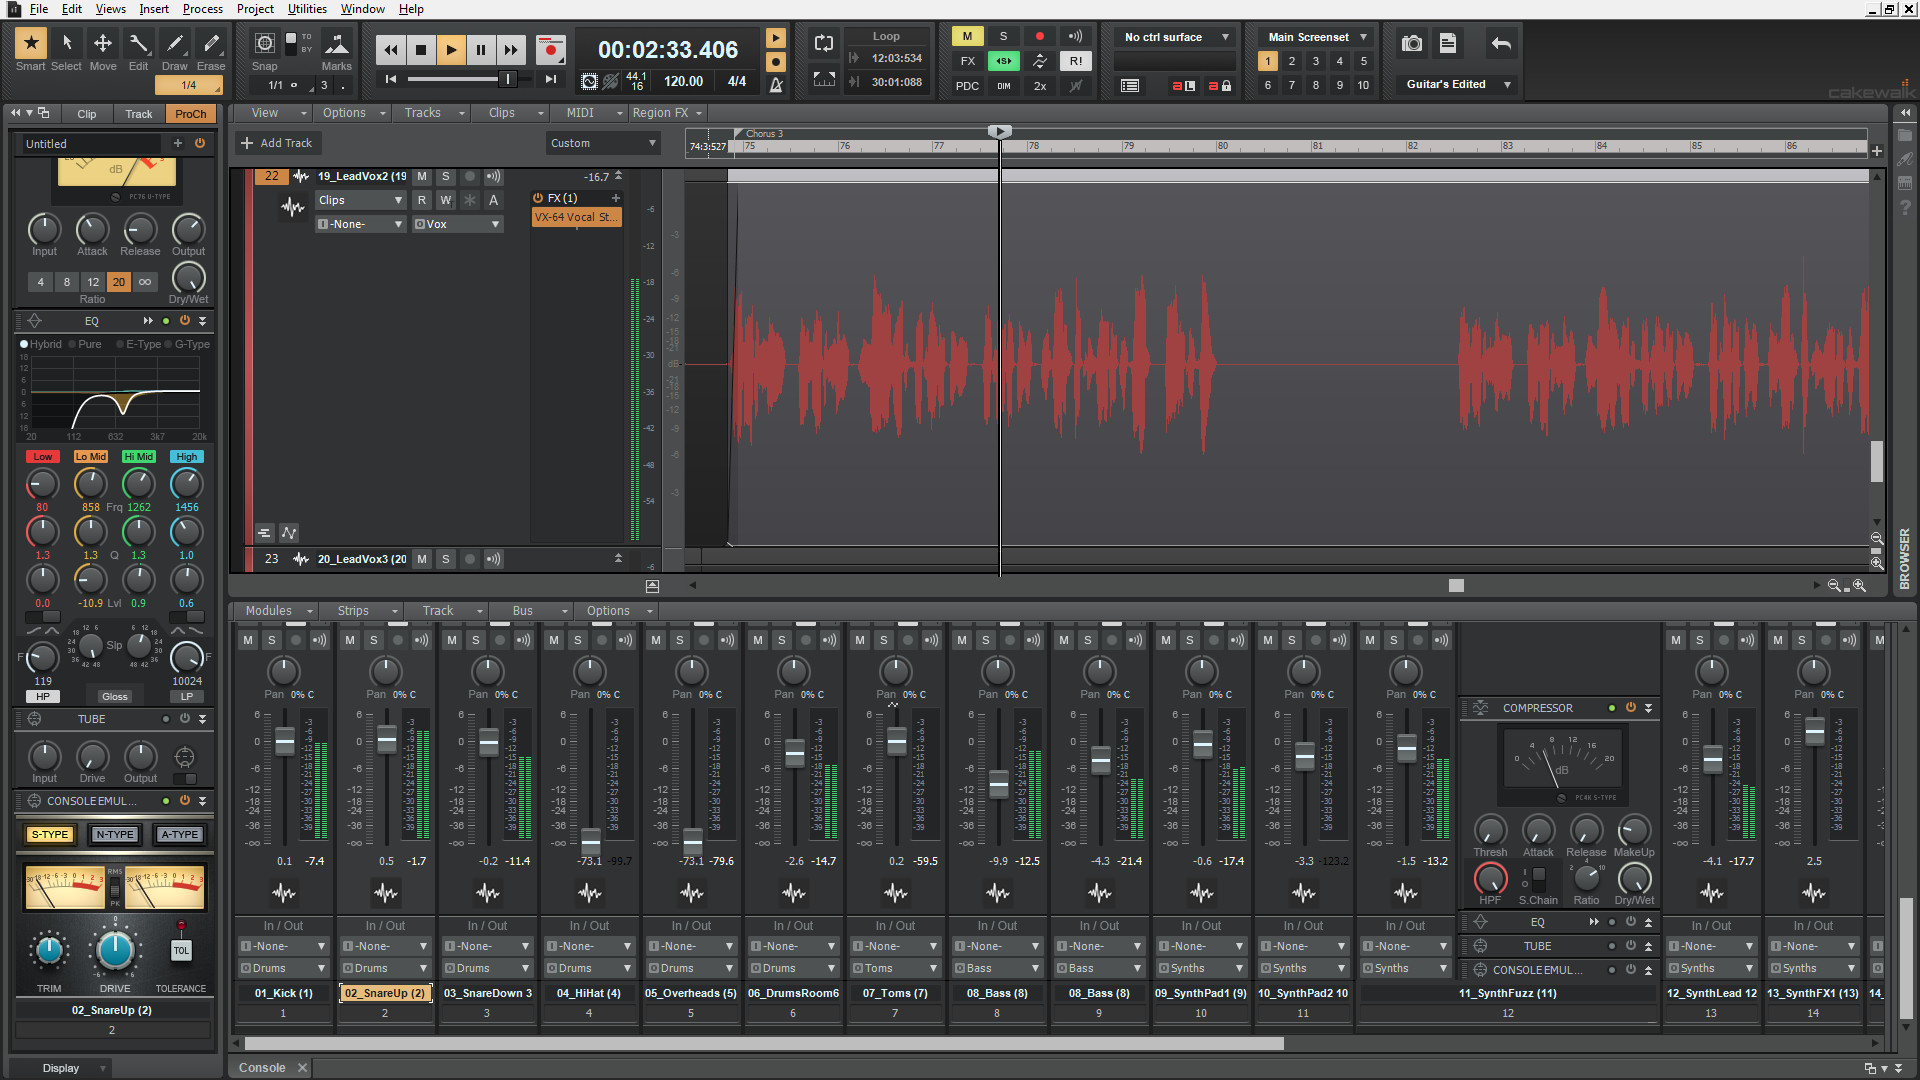
Task: Select the Smart tool
Action: (30, 44)
